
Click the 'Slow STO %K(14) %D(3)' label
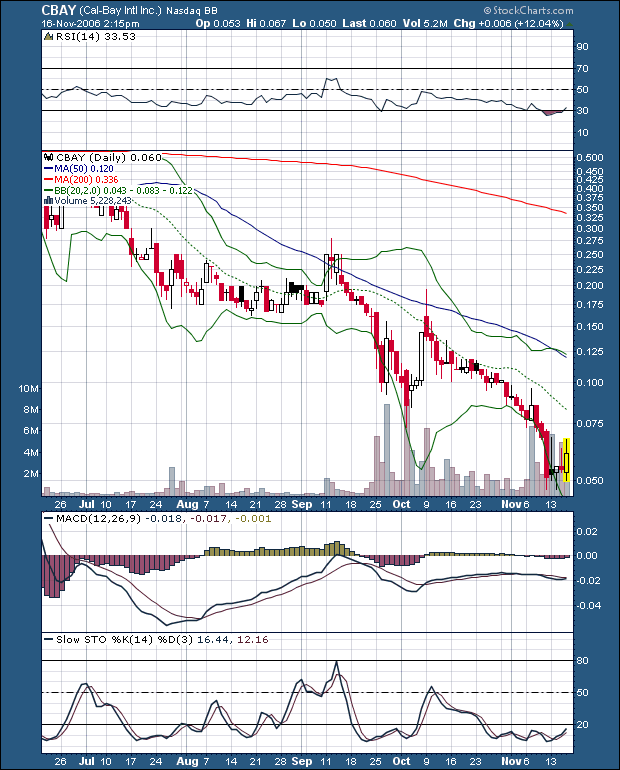pyautogui.click(x=125, y=639)
